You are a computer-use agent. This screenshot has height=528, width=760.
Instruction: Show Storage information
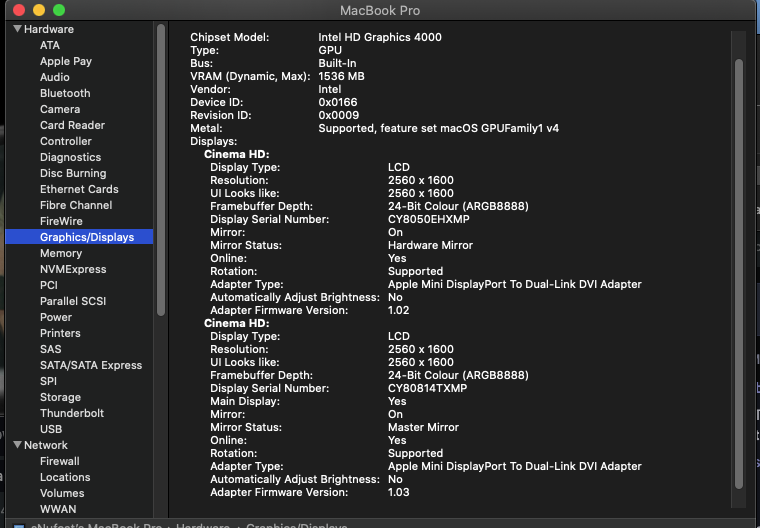click(x=61, y=397)
